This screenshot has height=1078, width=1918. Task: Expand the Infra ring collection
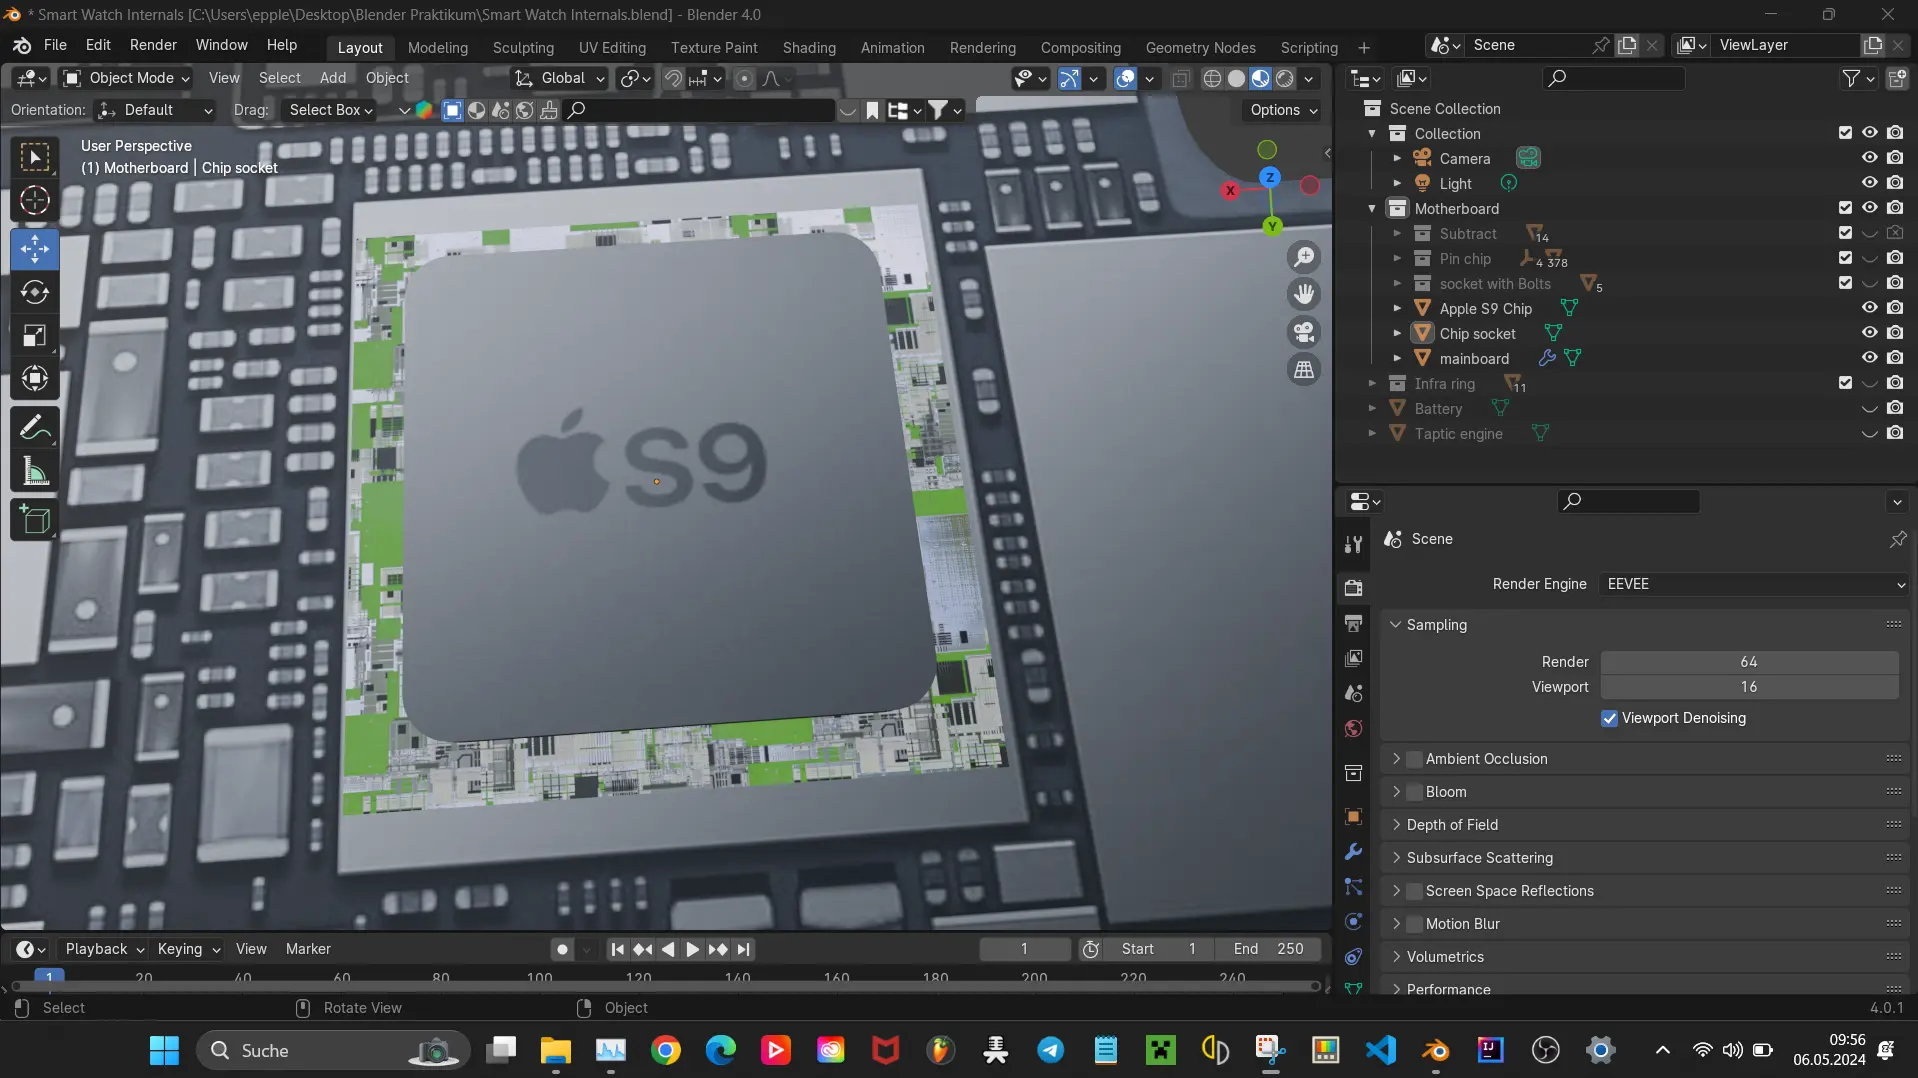pos(1372,384)
